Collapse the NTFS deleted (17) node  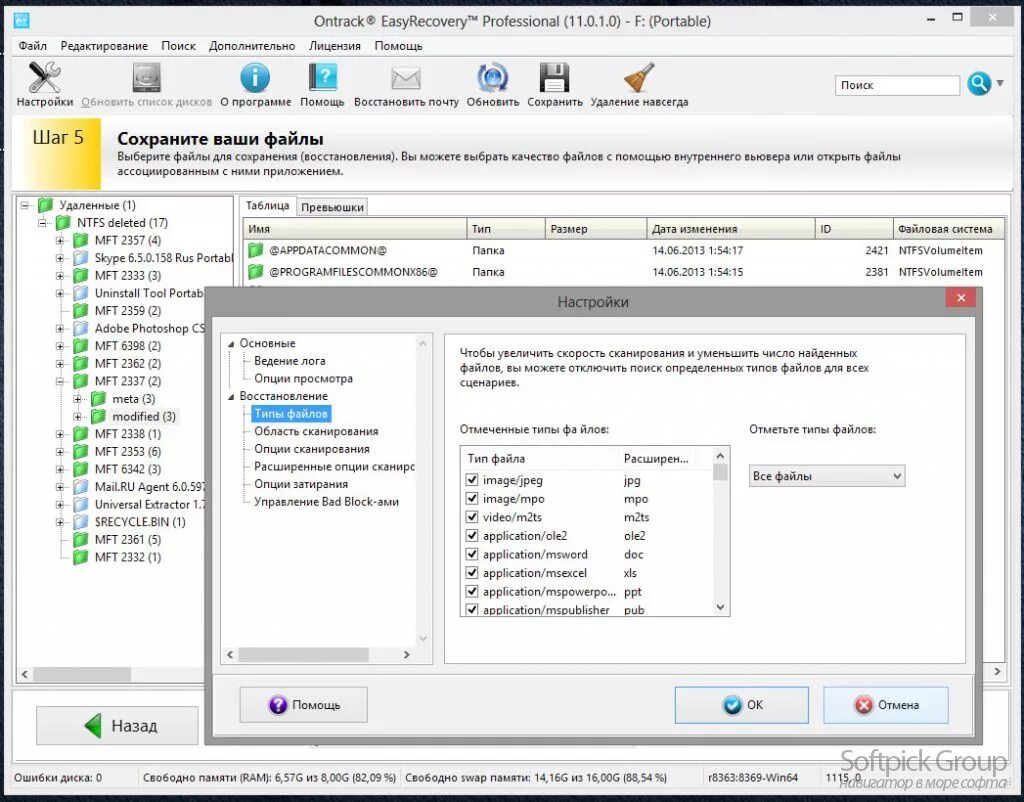42,223
